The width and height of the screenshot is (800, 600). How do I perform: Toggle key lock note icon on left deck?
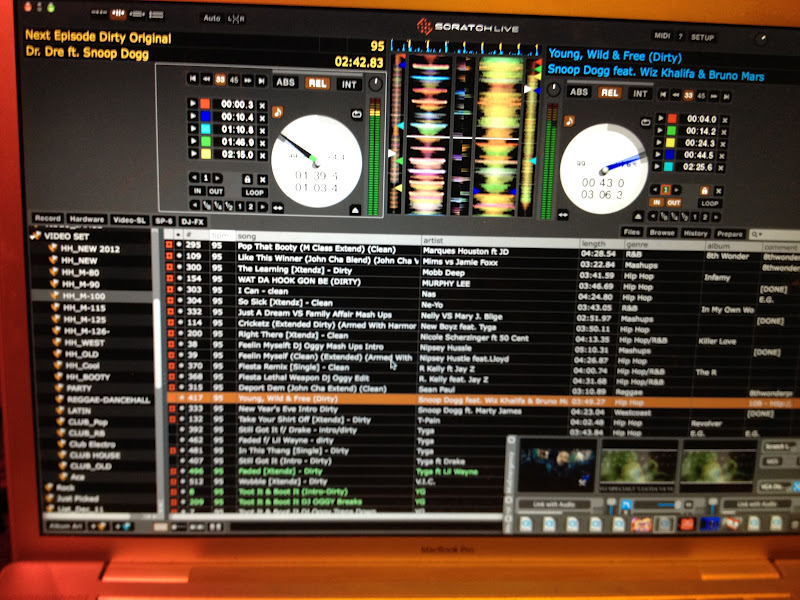coord(278,112)
